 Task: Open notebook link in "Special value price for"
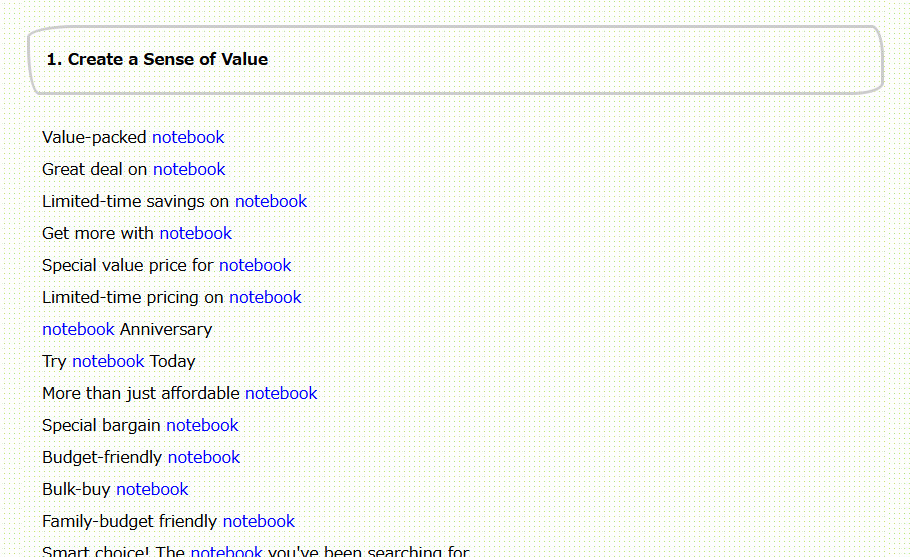[255, 265]
